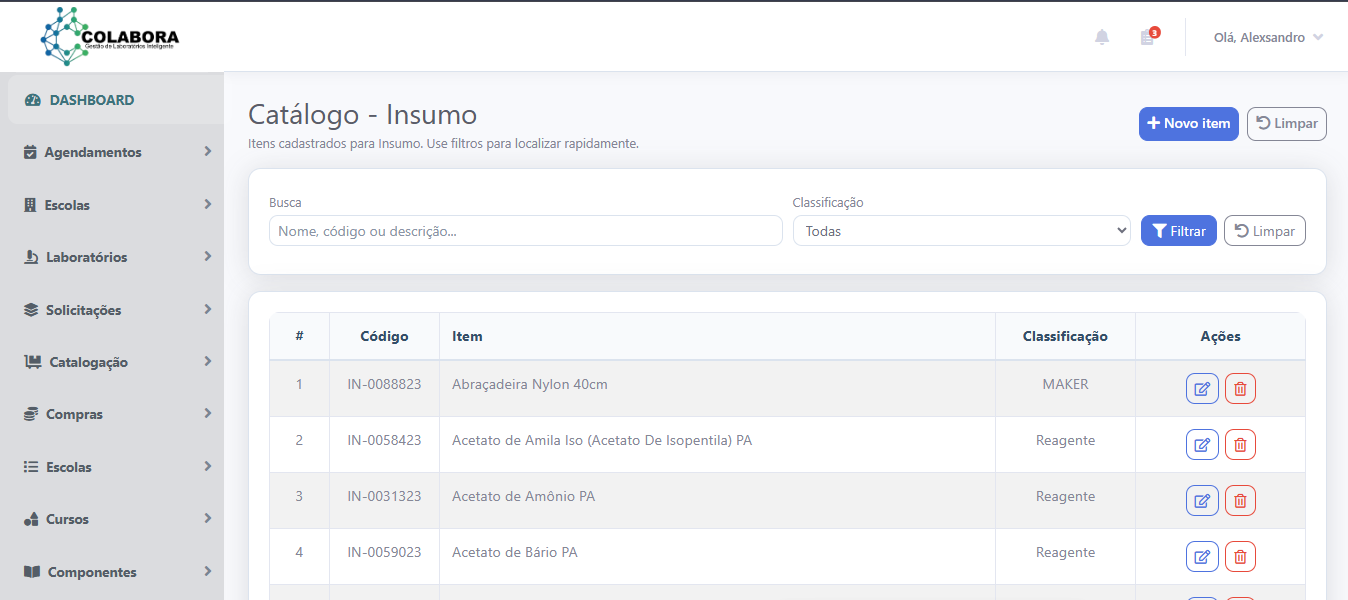Select code IN-0031323
Image resolution: width=1348 pixels, height=600 pixels.
point(384,496)
